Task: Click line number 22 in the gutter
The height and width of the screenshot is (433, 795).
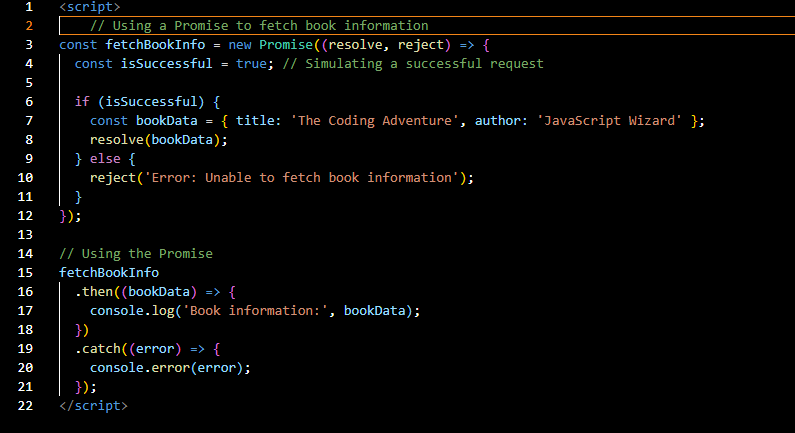Action: coord(25,406)
